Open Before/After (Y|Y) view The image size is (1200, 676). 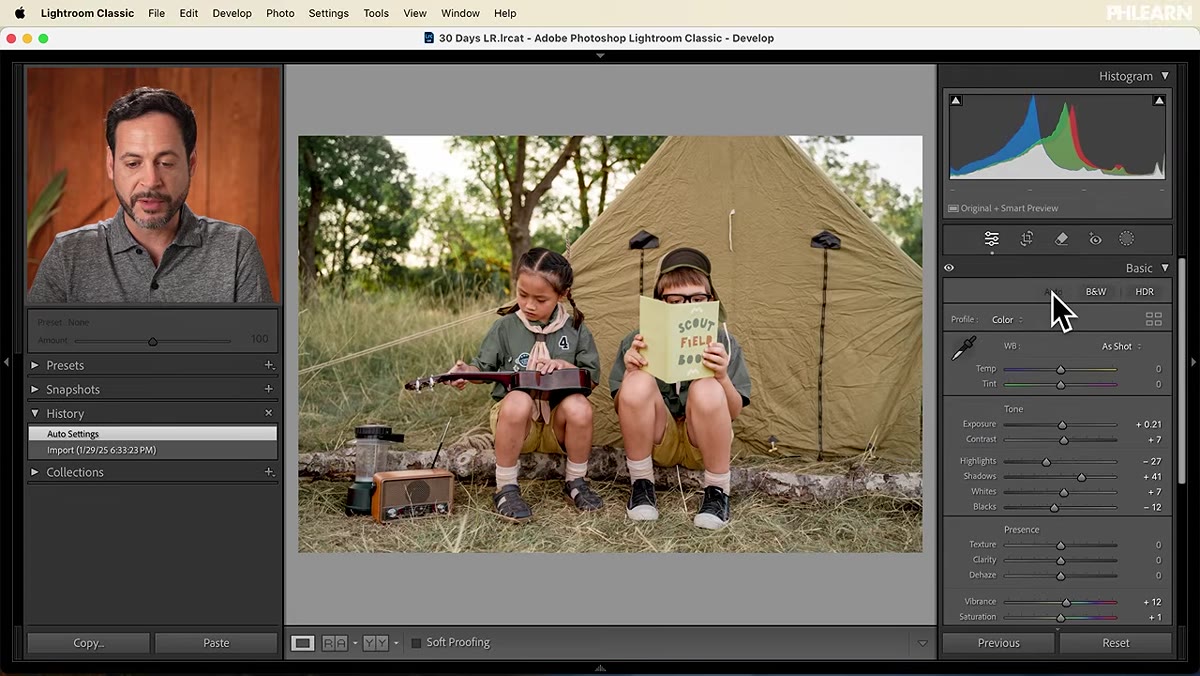pyautogui.click(x=376, y=643)
